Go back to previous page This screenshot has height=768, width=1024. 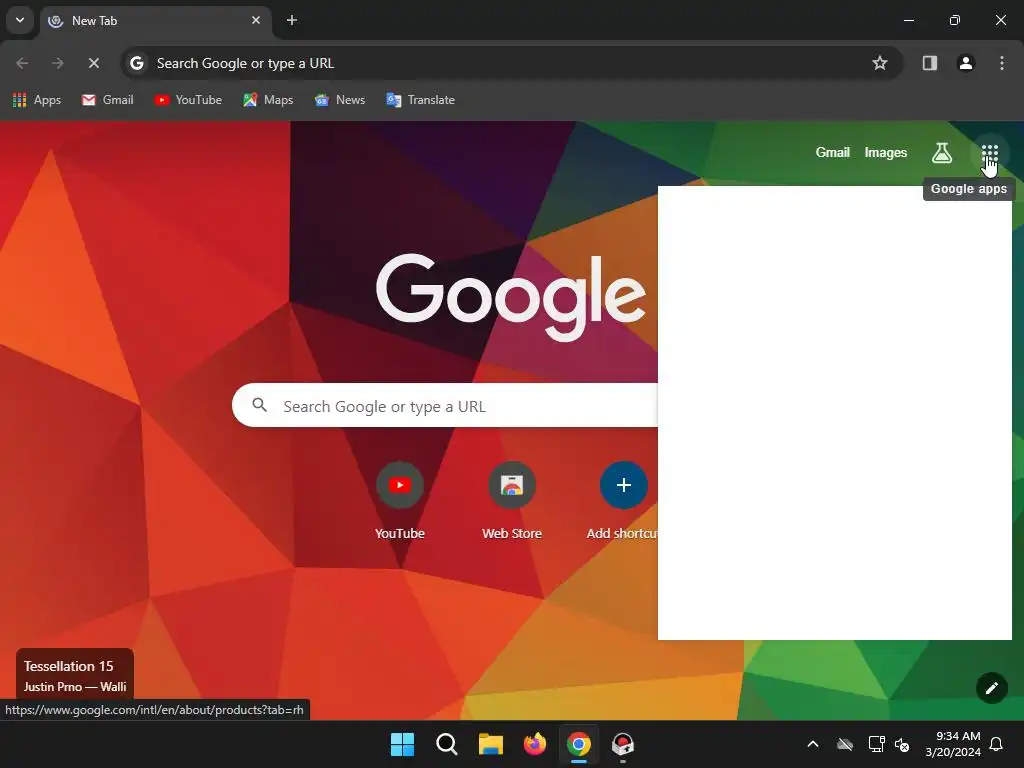click(22, 63)
